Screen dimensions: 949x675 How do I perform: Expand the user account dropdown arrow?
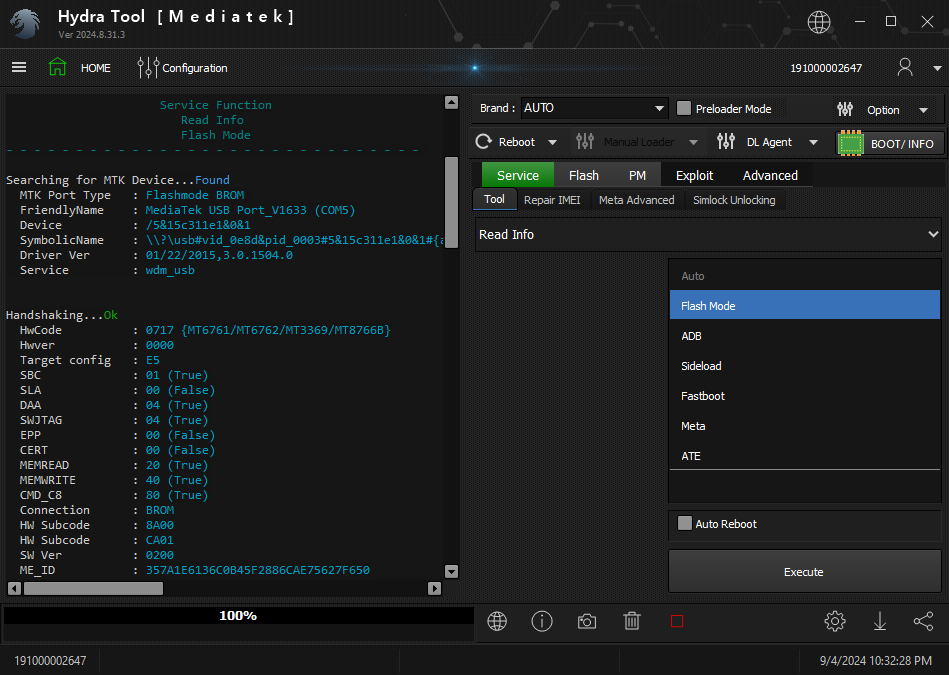[937, 68]
